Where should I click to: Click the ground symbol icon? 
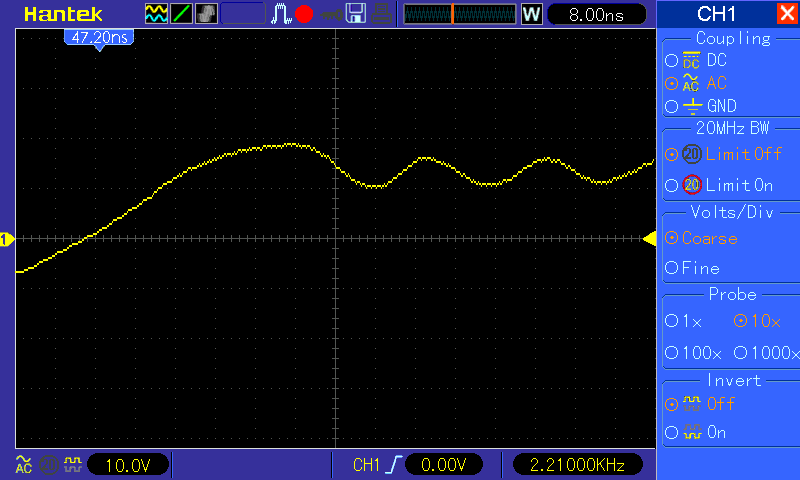[692, 106]
